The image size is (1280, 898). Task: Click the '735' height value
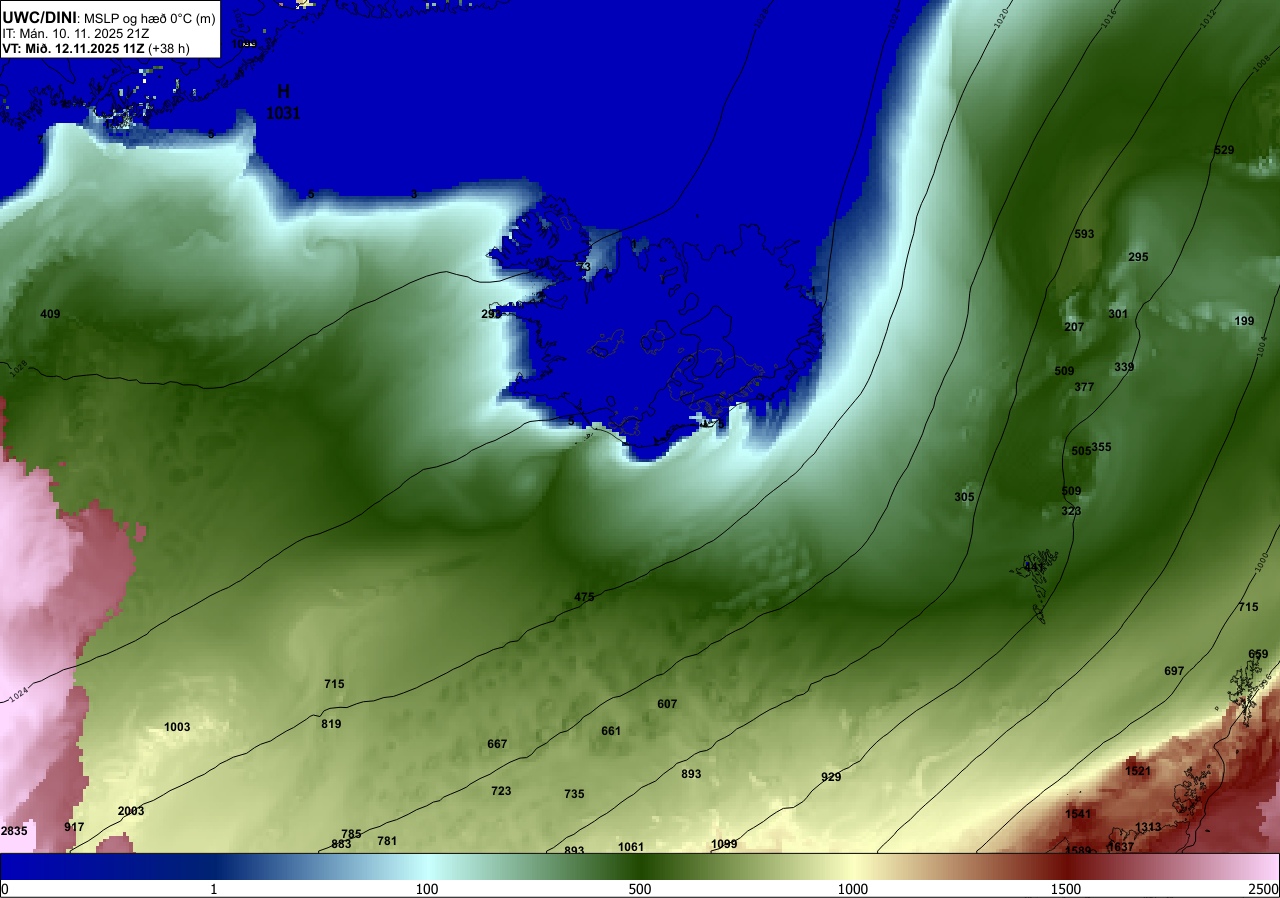tap(574, 794)
